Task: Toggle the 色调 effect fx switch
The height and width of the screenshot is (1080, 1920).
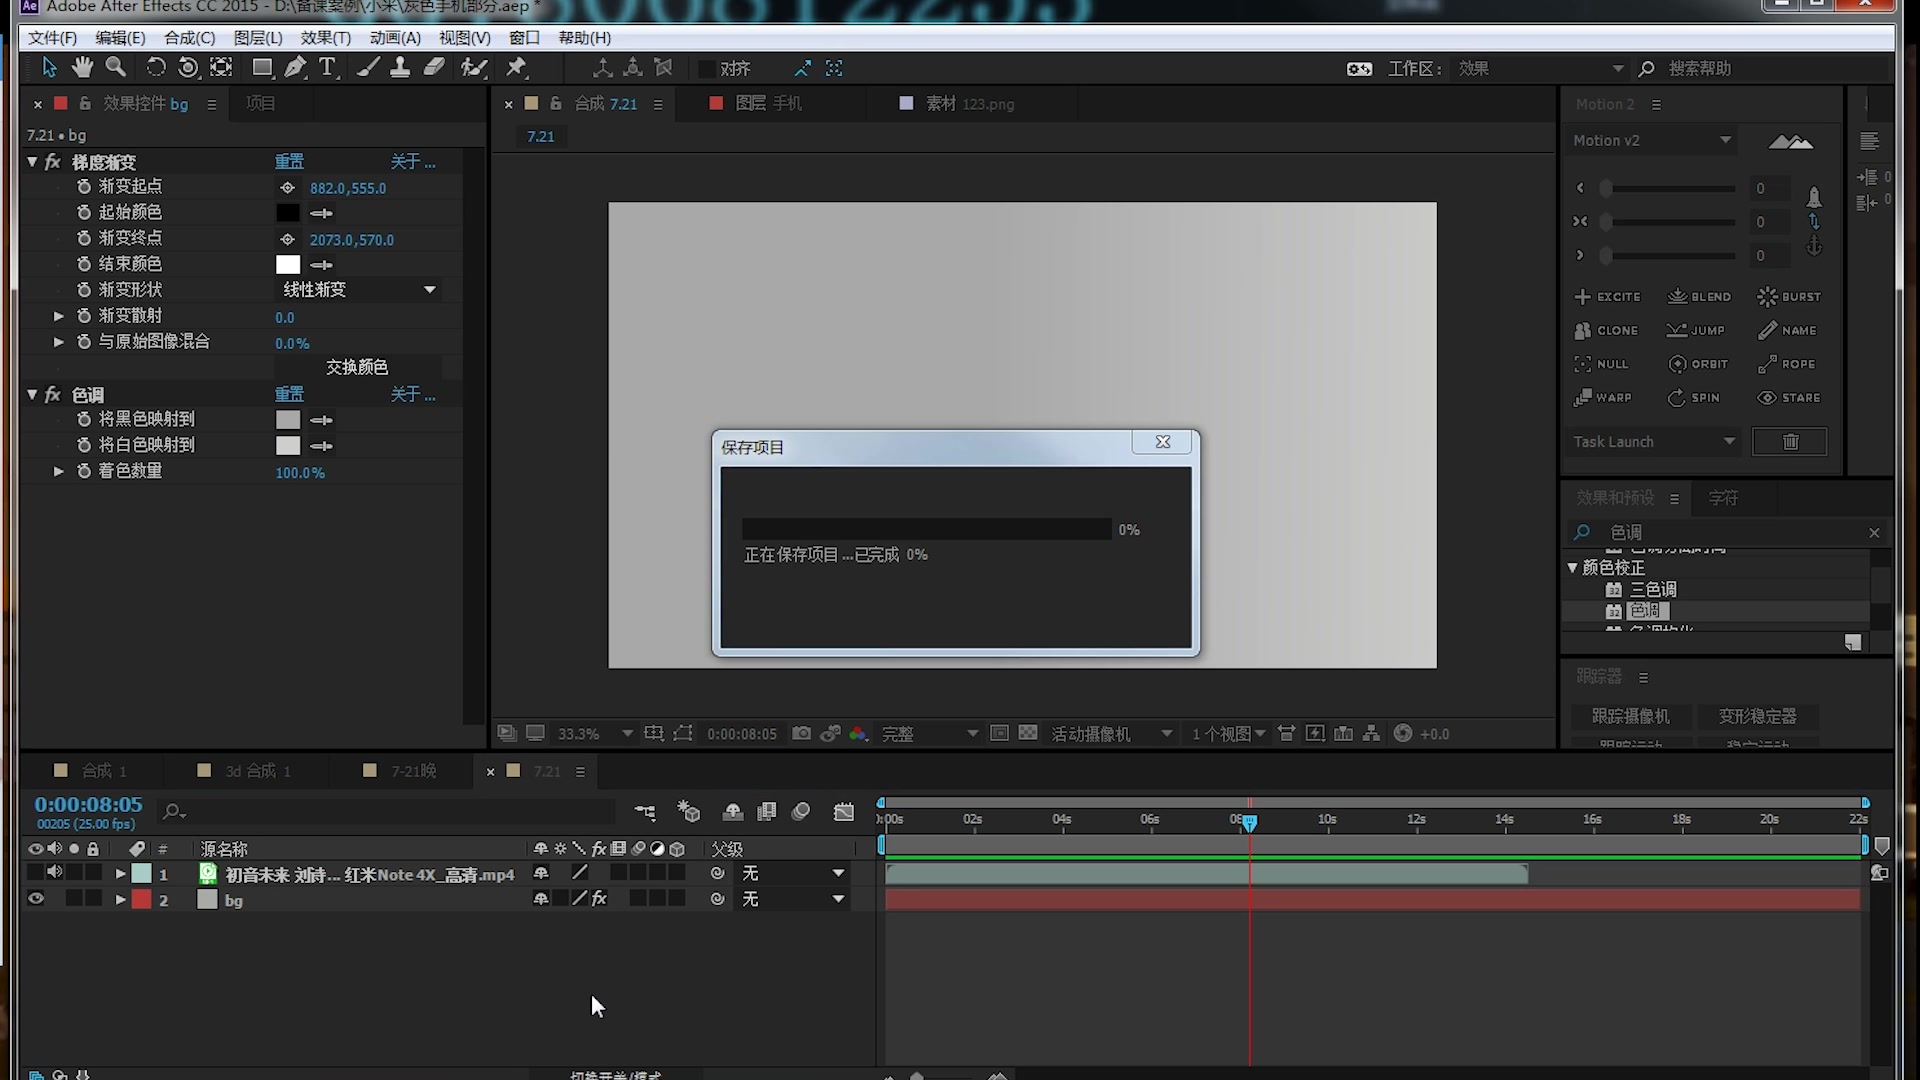Action: (x=53, y=395)
